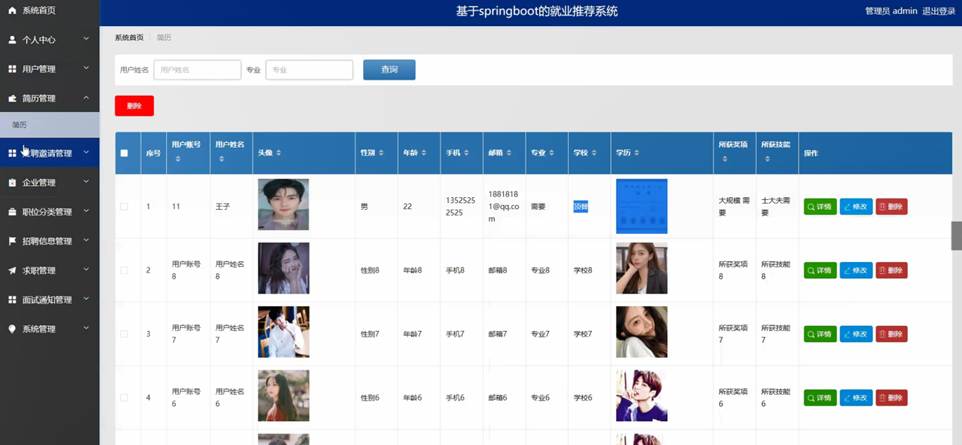Click phone number 13525252525 cell
Viewport: 962px width, 445px height.
pyautogui.click(x=459, y=206)
